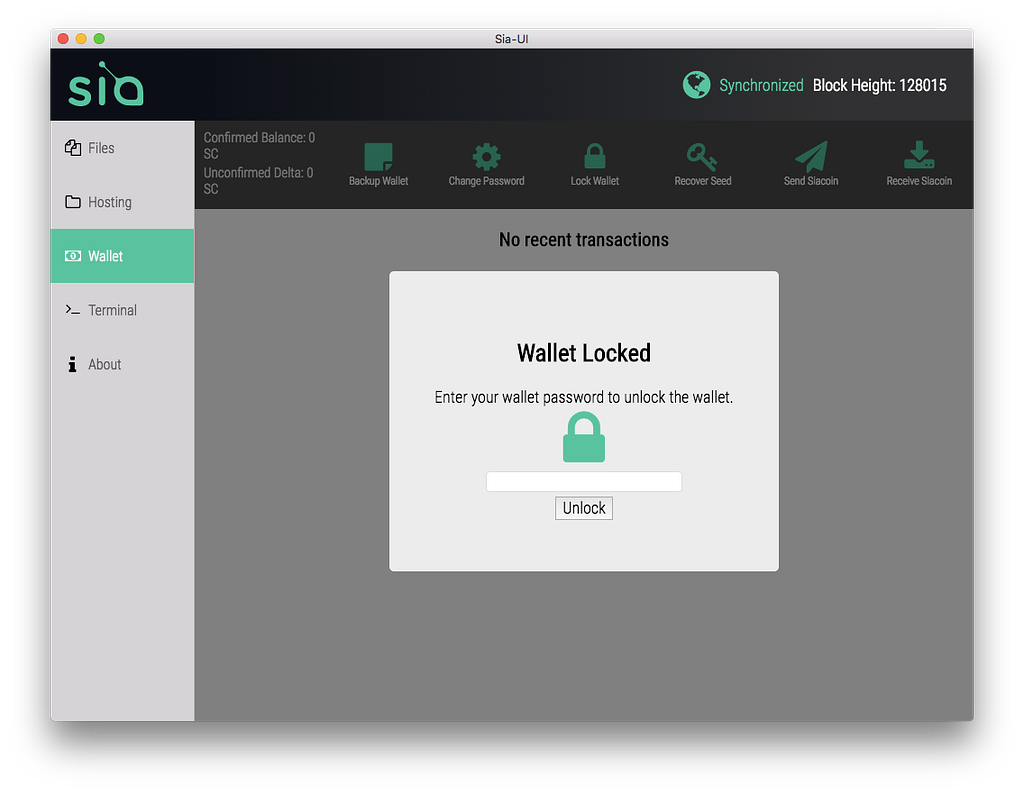The height and width of the screenshot is (793, 1024).
Task: Click the Sia-UI window title
Action: click(511, 39)
